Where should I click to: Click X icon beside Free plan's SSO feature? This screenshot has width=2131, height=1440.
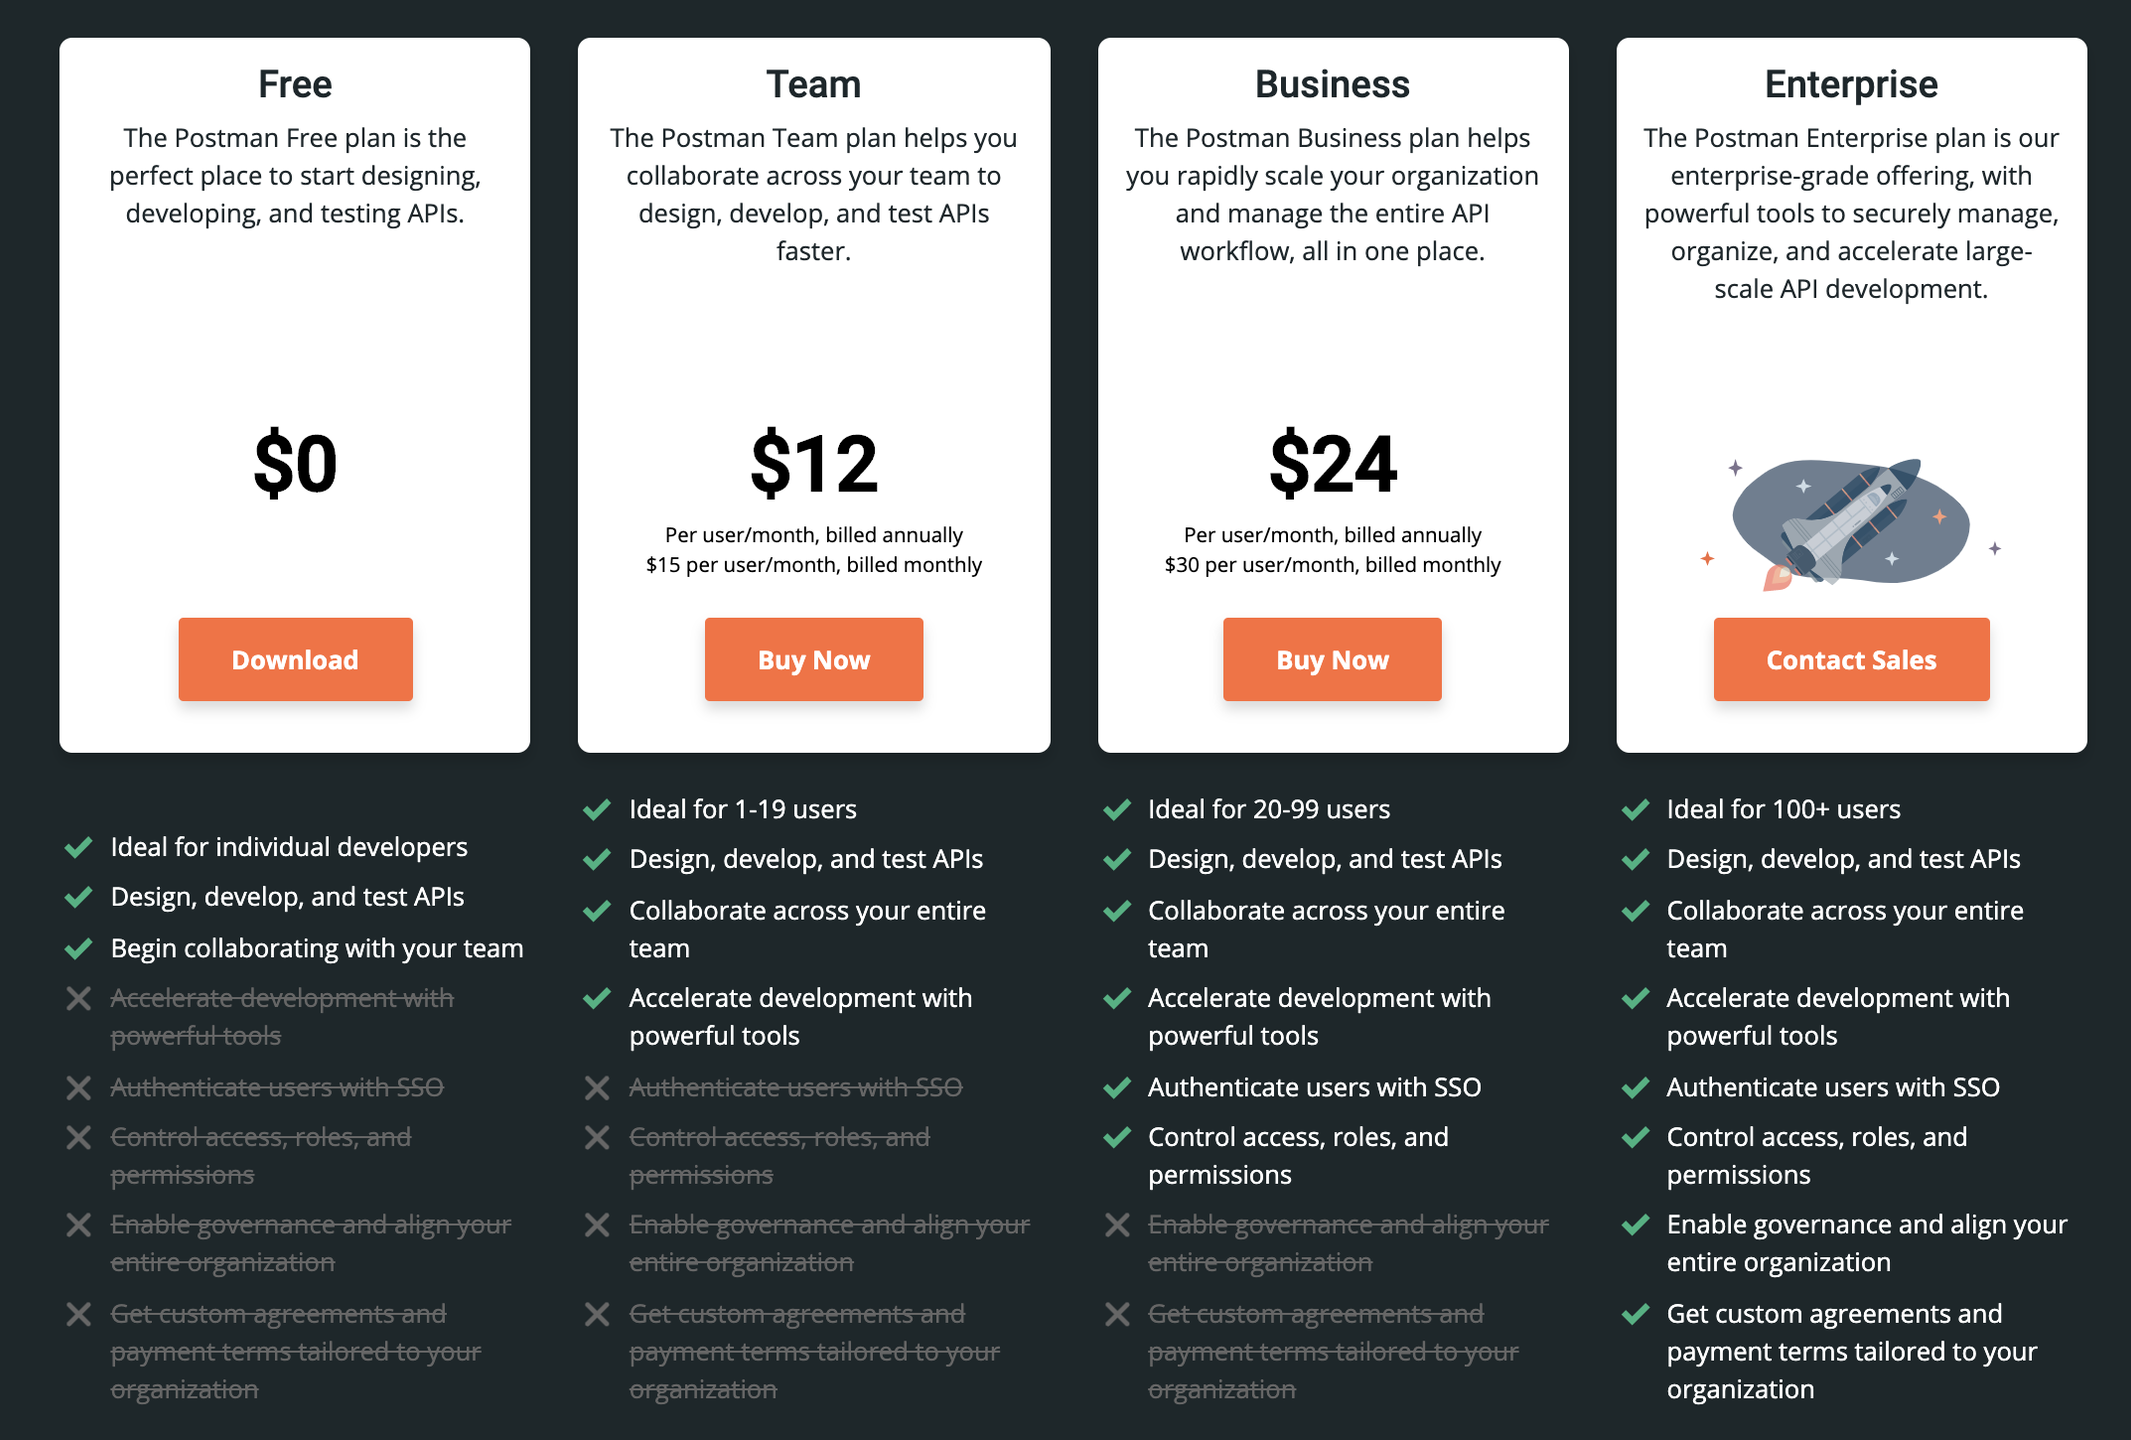pyautogui.click(x=79, y=1087)
